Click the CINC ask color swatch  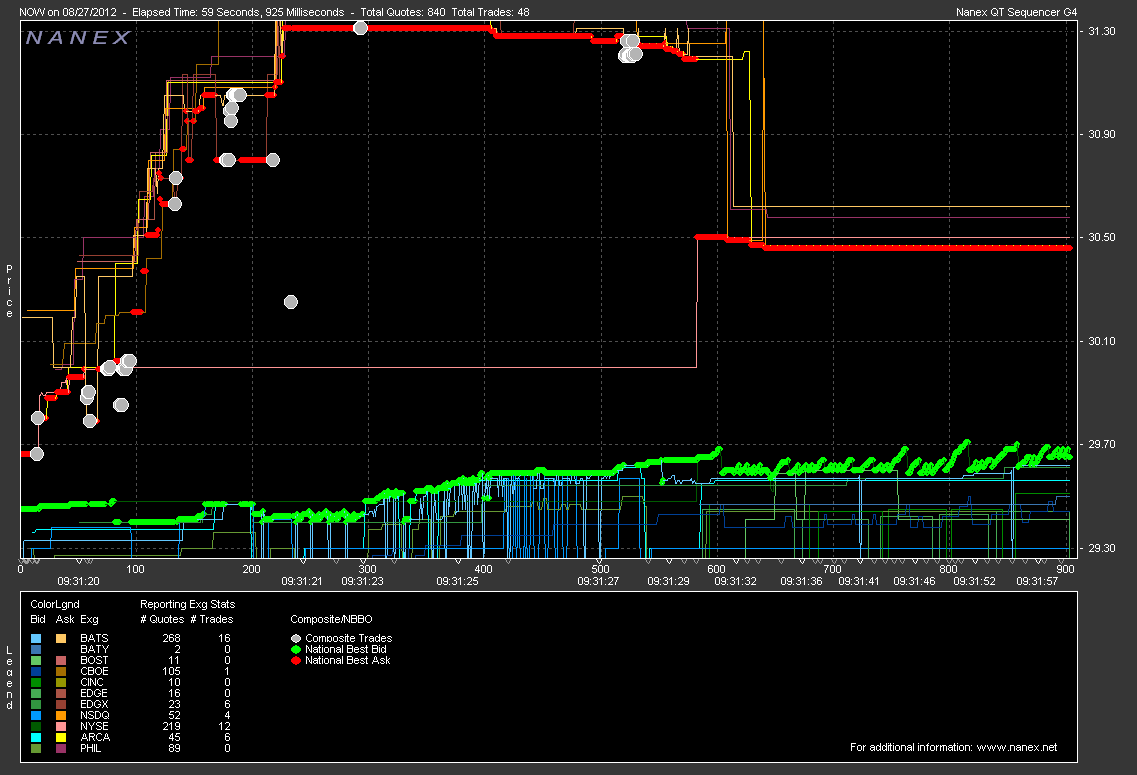[61, 682]
